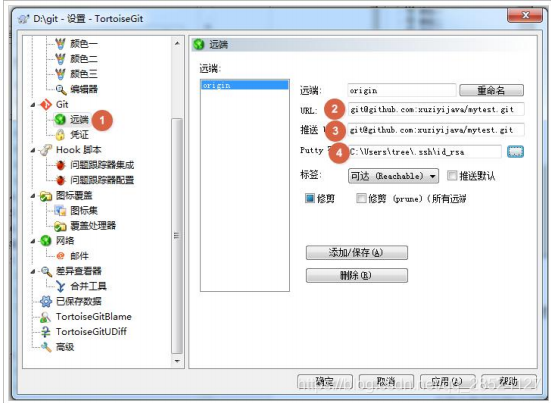Image resolution: width=551 pixels, height=403 pixels.
Task: Click the 差异查看器 magnifier icon
Action: (x=46, y=271)
